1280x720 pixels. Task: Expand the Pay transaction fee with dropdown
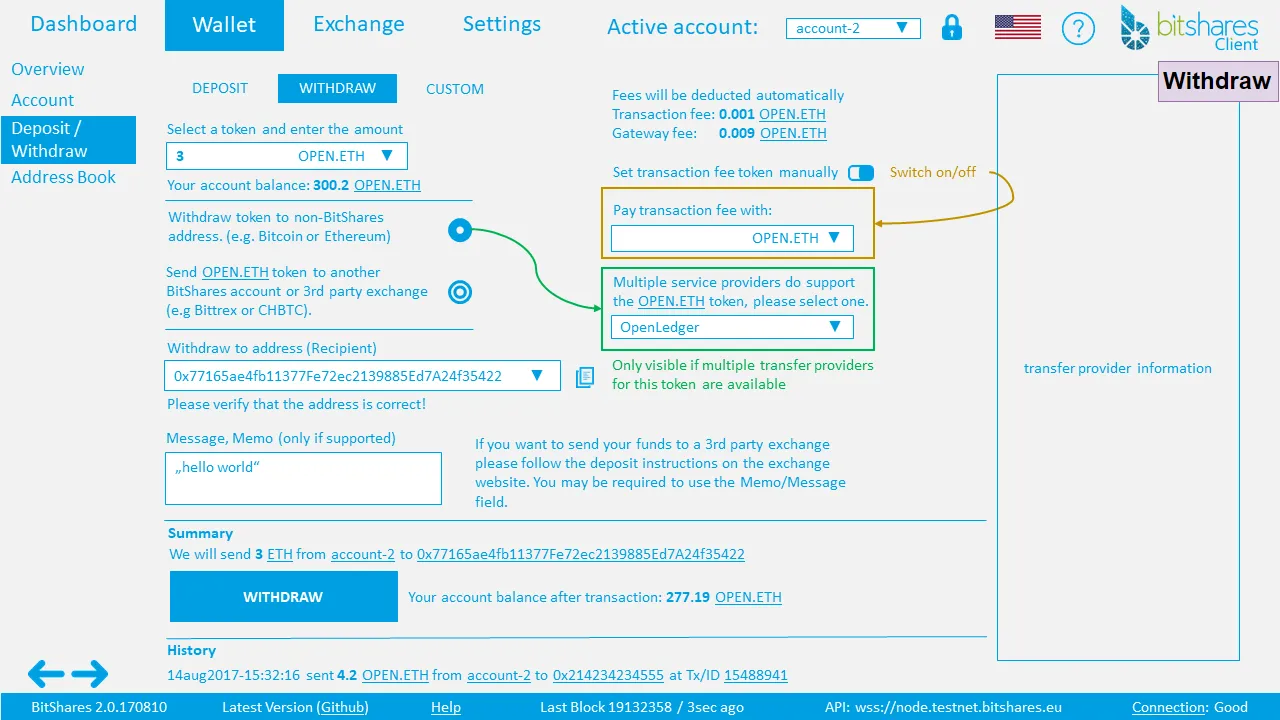tap(732, 238)
